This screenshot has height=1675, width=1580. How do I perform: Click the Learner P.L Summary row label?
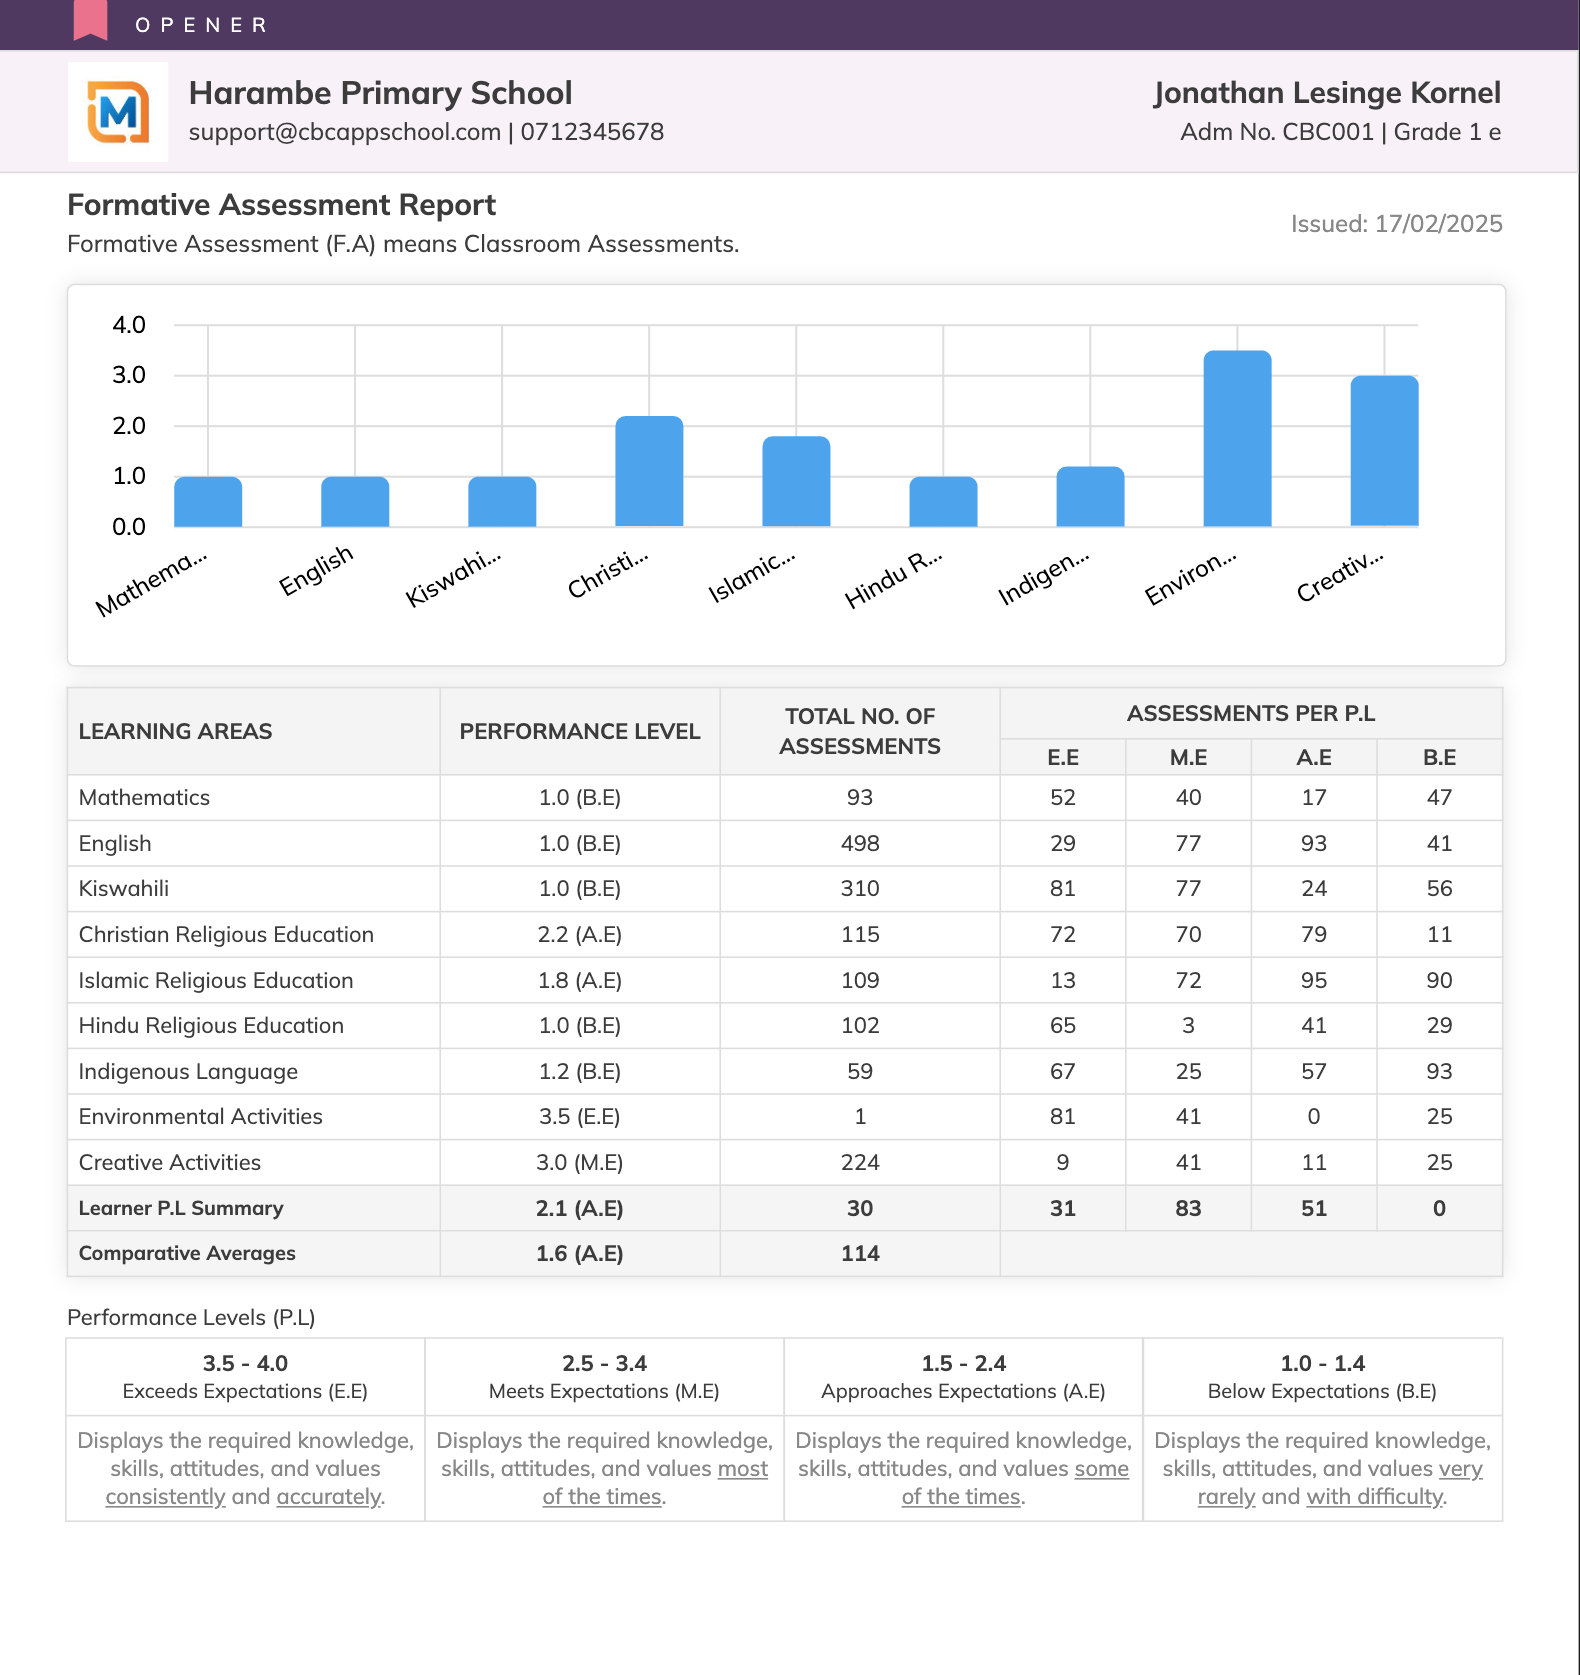click(181, 1208)
